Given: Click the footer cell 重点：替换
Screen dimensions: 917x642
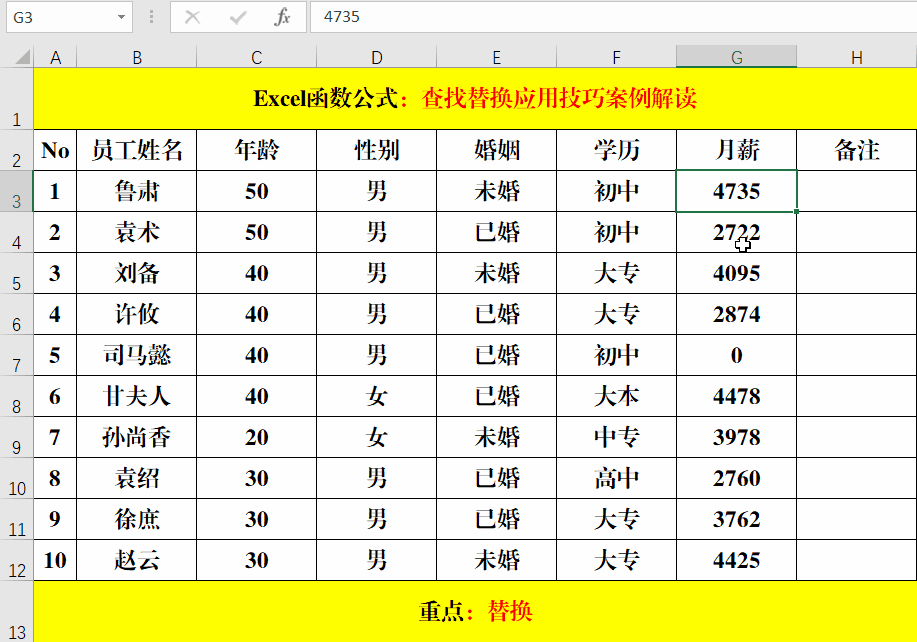Looking at the screenshot, I should point(475,612).
